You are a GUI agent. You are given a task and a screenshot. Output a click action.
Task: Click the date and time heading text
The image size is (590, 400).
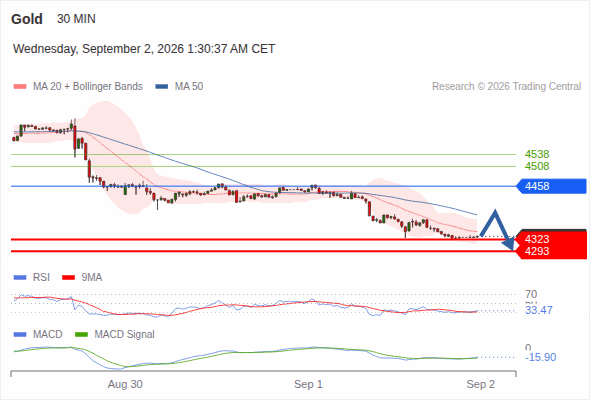144,49
